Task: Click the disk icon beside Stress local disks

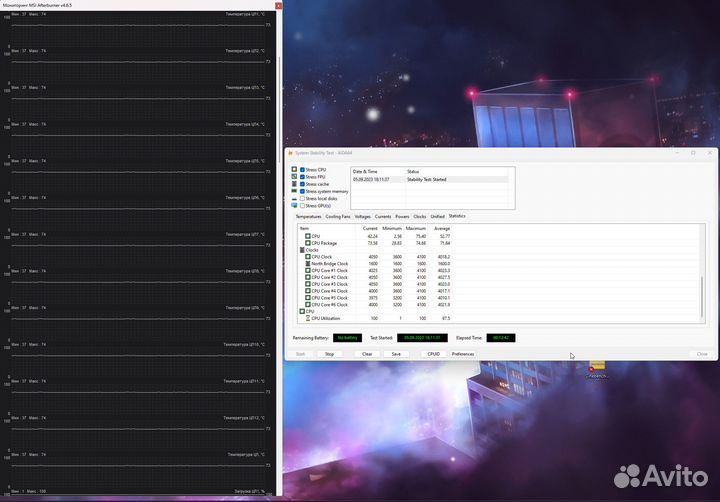Action: 294,199
